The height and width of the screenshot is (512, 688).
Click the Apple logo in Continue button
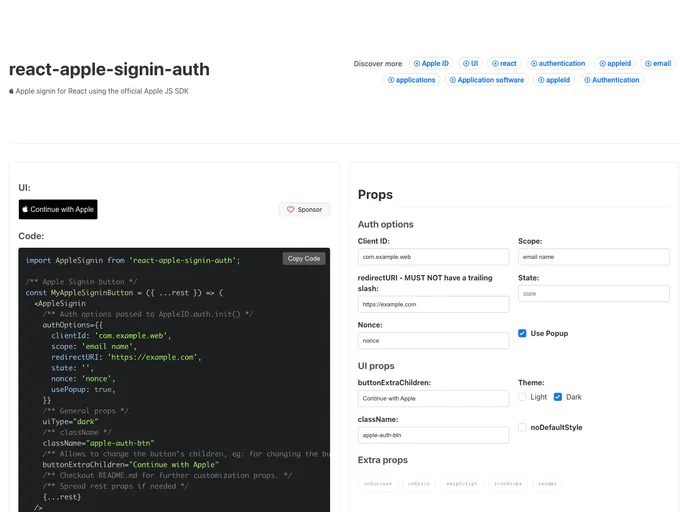tap(25, 209)
